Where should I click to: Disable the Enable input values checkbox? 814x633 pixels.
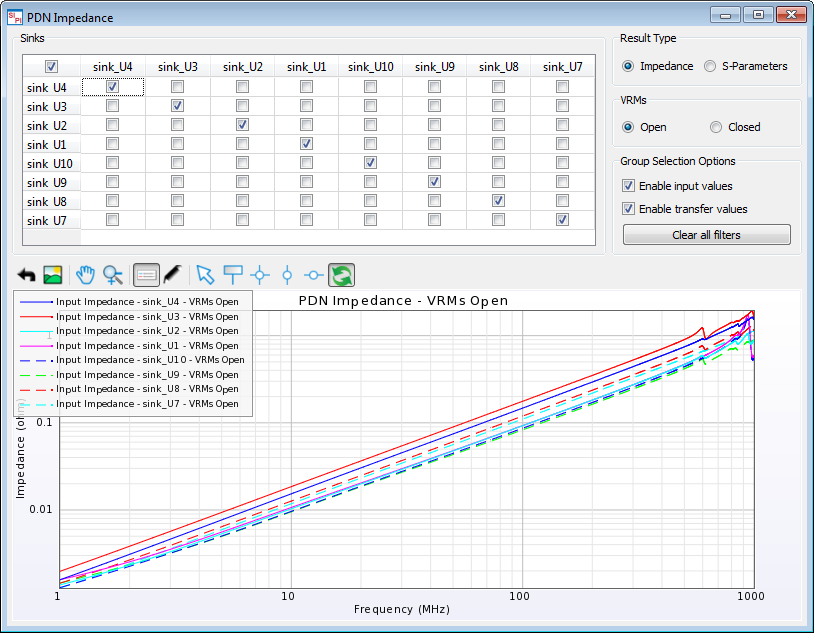click(629, 186)
